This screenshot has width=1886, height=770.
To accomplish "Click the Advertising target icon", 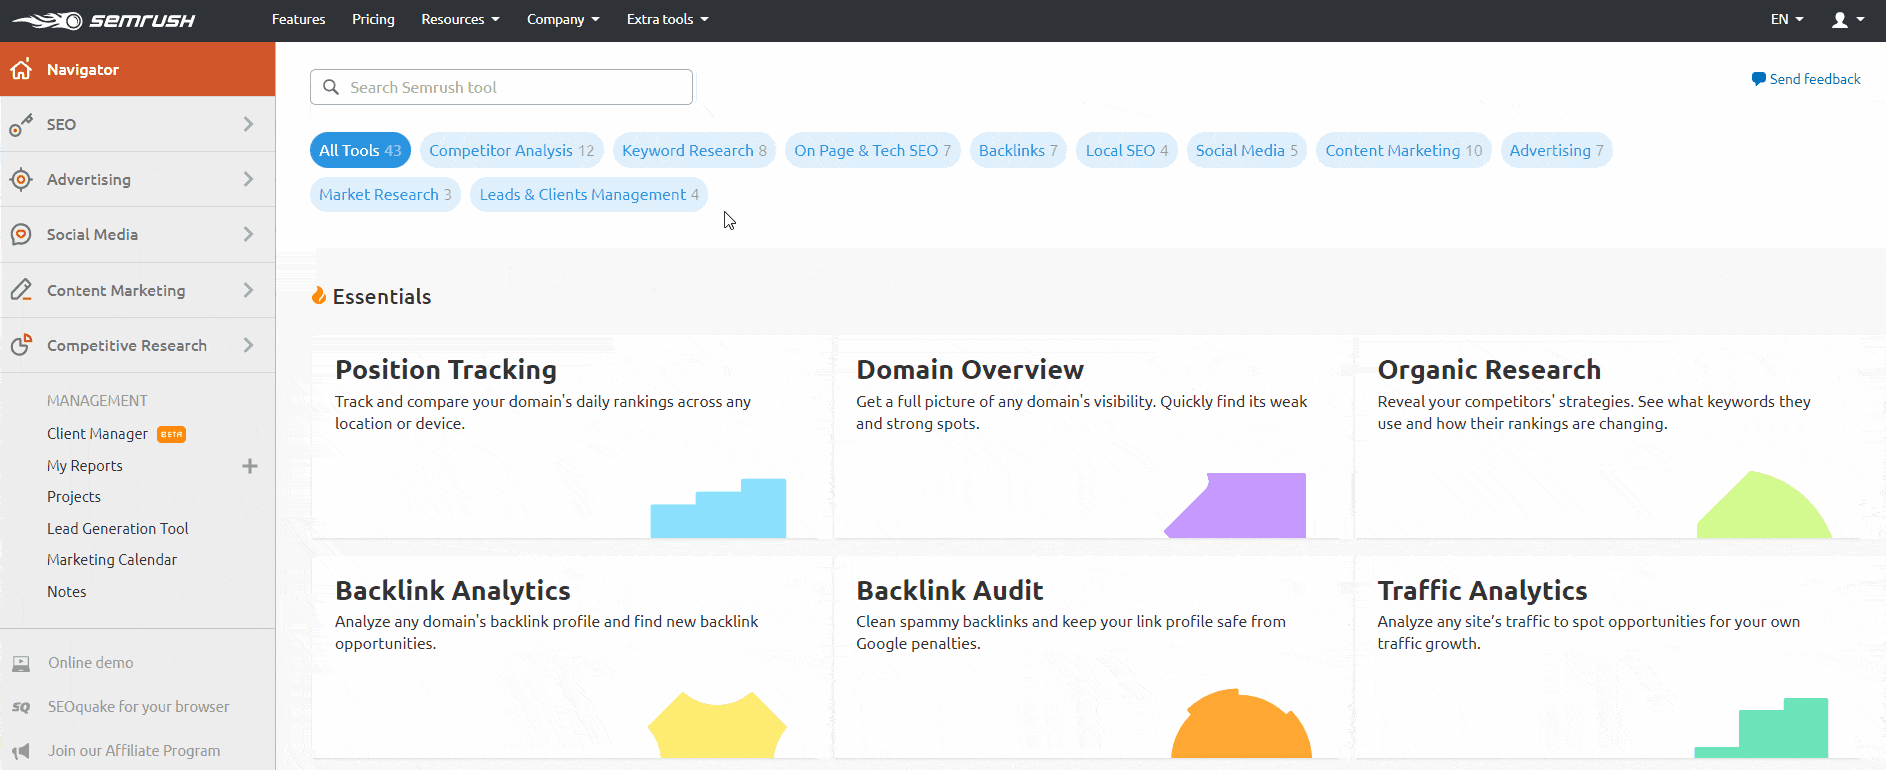I will click(x=21, y=180).
